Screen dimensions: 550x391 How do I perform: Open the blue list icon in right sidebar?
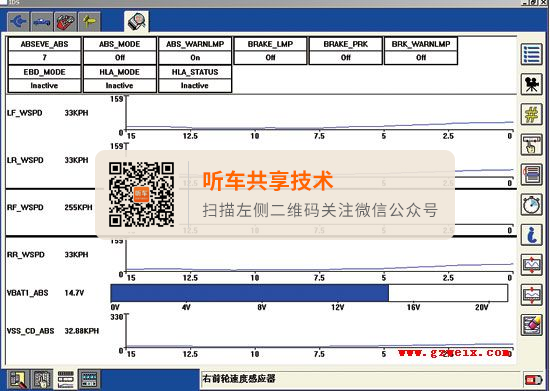coord(531,54)
